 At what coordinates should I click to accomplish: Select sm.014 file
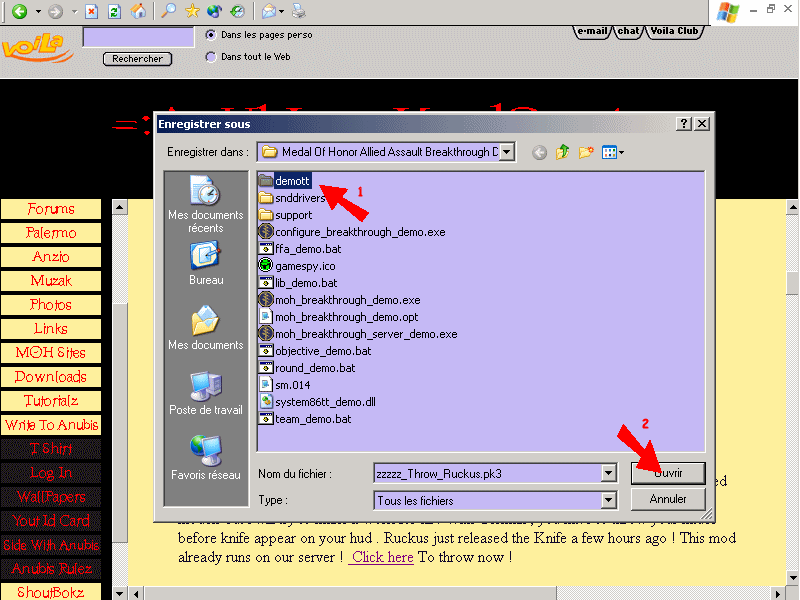(x=285, y=385)
